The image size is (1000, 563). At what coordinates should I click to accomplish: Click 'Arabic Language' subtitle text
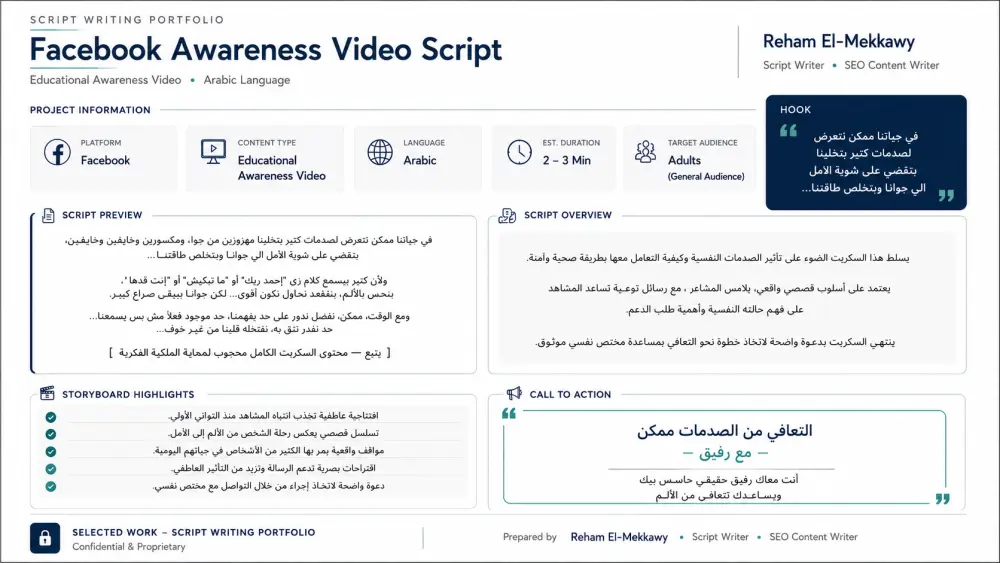(x=247, y=80)
